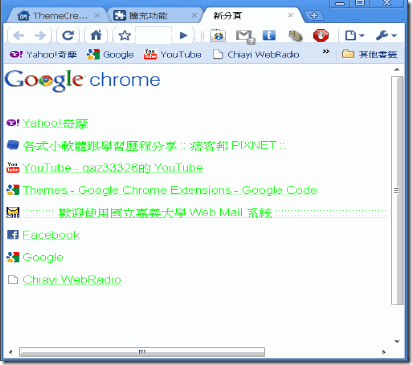Click the scroll down arrow
The width and height of the screenshot is (412, 365).
coord(397,341)
